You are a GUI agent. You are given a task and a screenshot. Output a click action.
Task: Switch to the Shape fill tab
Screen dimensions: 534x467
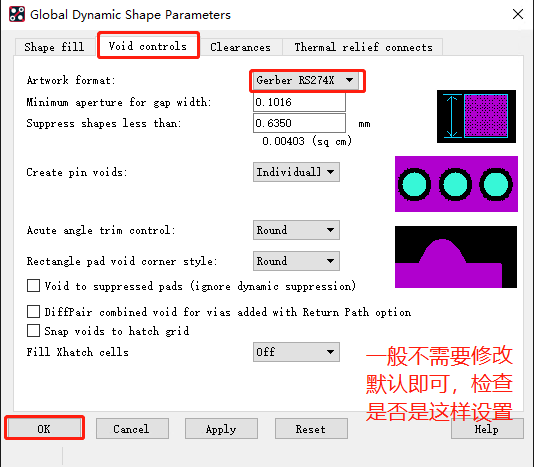pyautogui.click(x=54, y=47)
